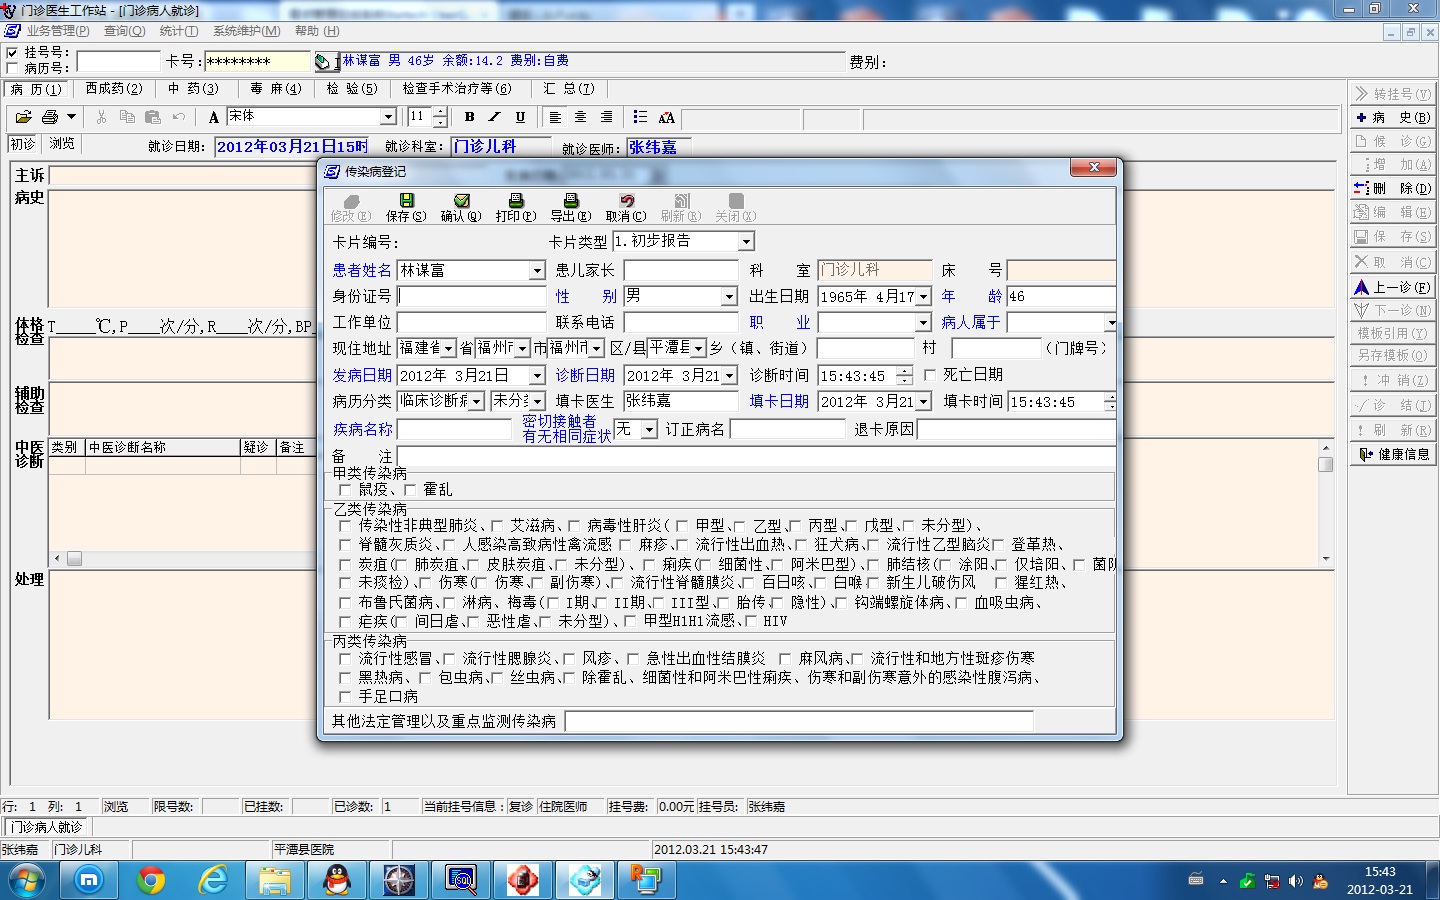Screen dimensions: 1440x900
Task: Check the 传染性非典型肺炎 checkbox
Action: (345, 525)
